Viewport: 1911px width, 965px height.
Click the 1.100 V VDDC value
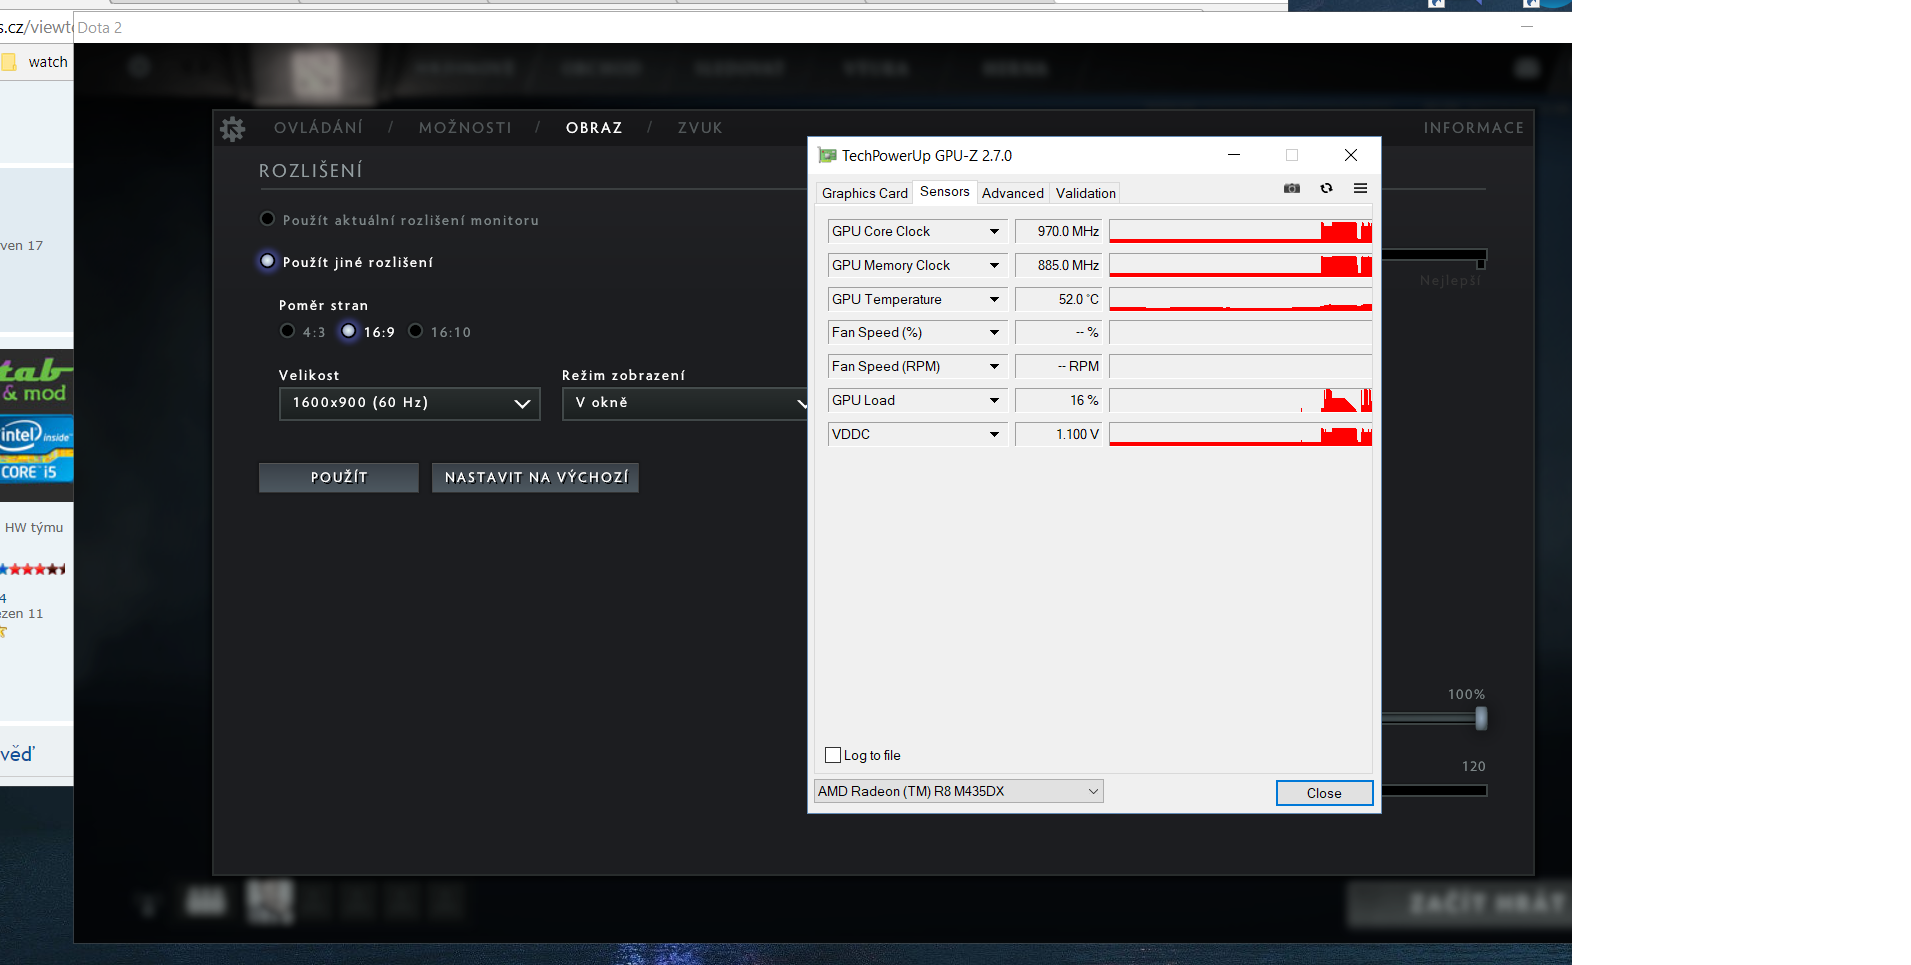coord(1058,434)
